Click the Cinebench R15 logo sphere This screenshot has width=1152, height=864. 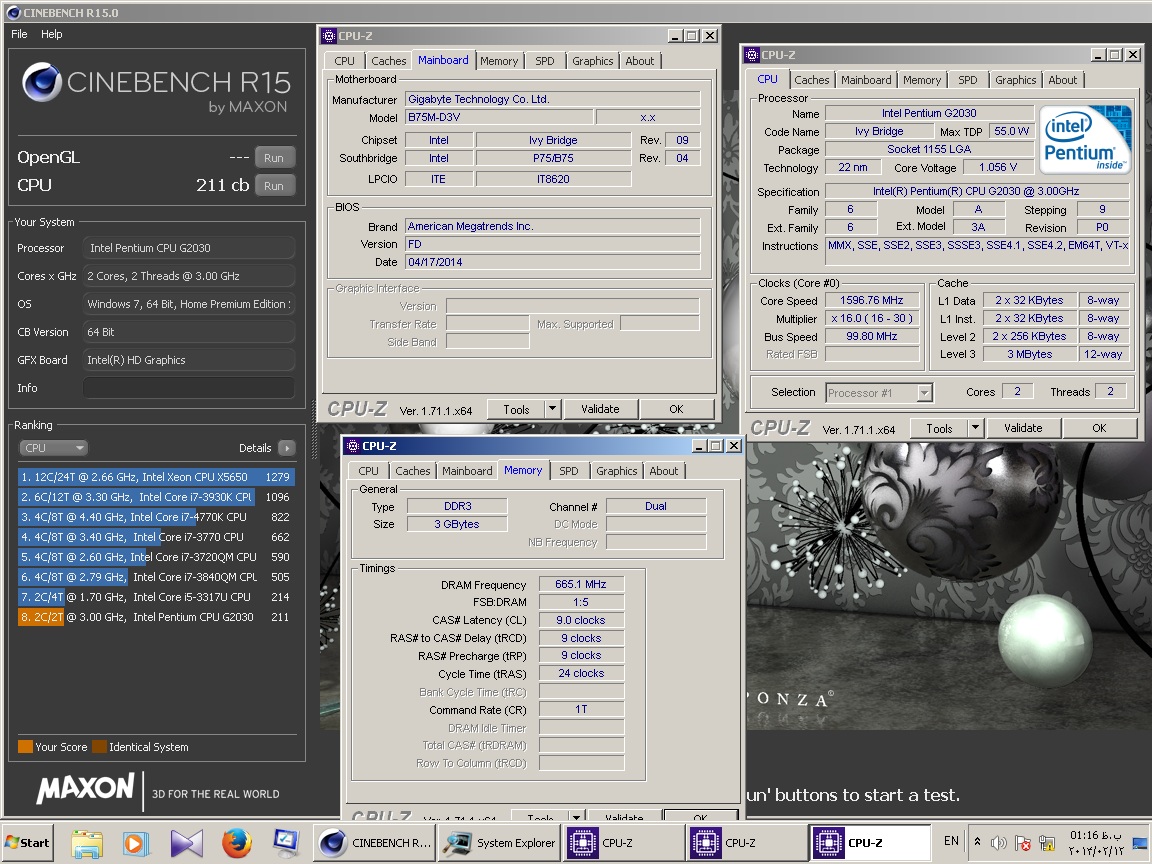tap(42, 83)
